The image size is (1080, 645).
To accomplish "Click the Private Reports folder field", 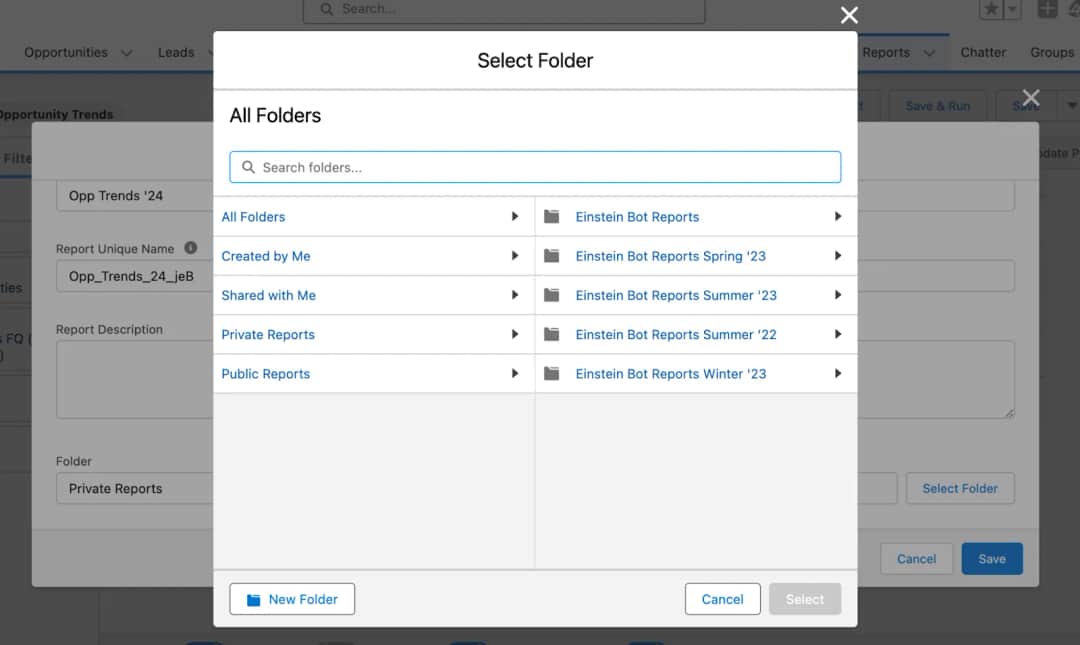I will click(134, 488).
